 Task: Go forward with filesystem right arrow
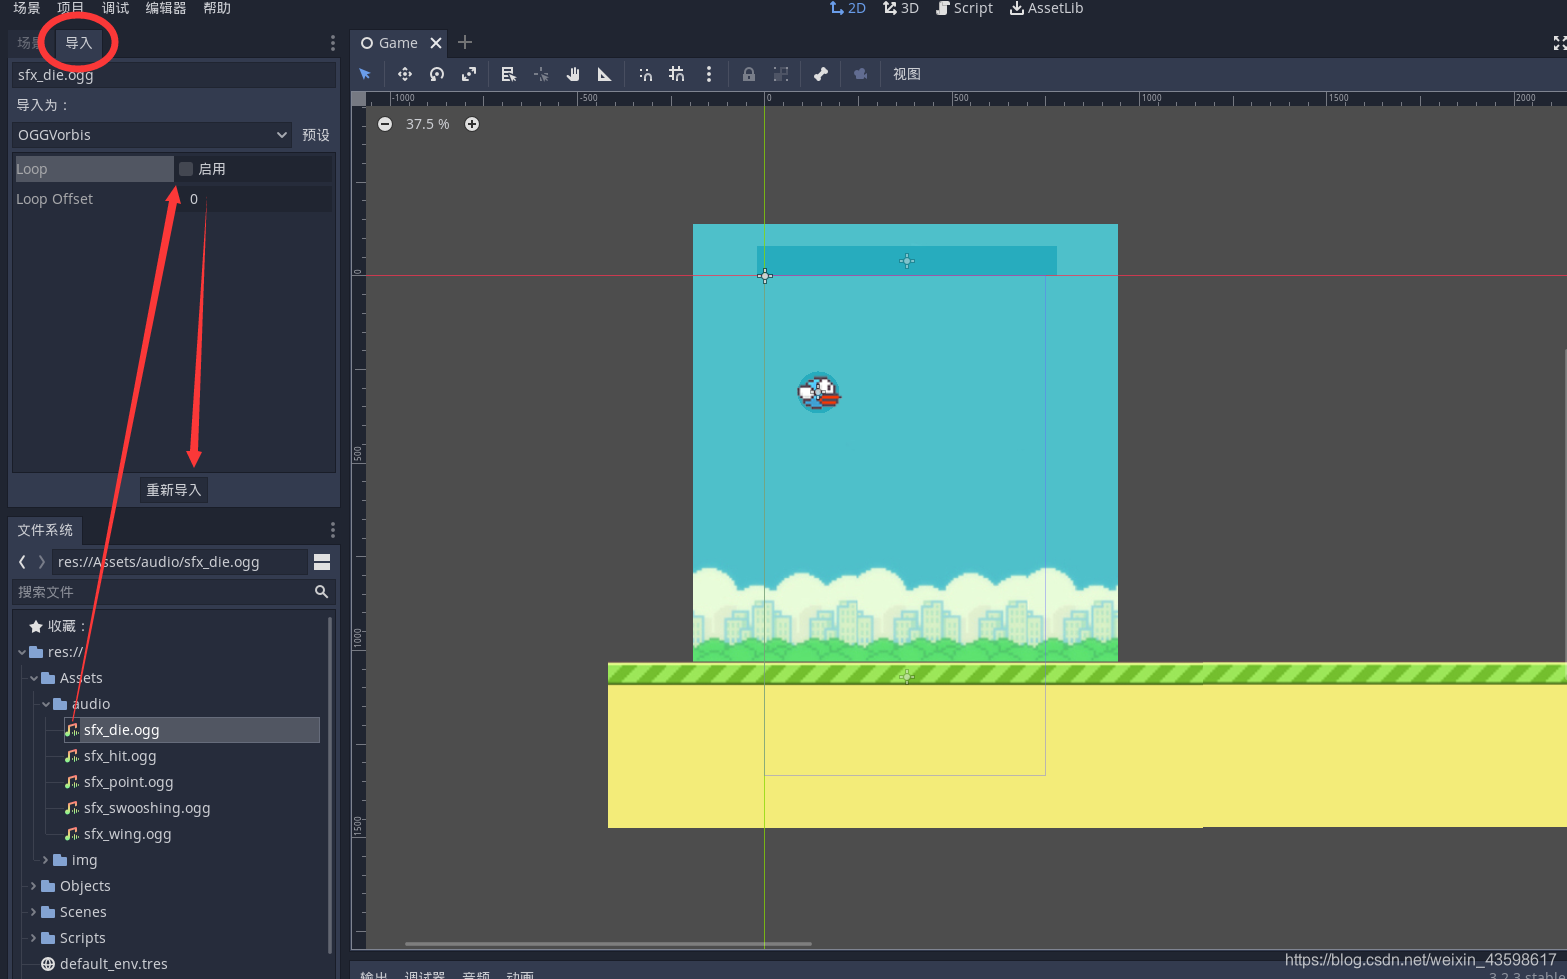[41, 562]
